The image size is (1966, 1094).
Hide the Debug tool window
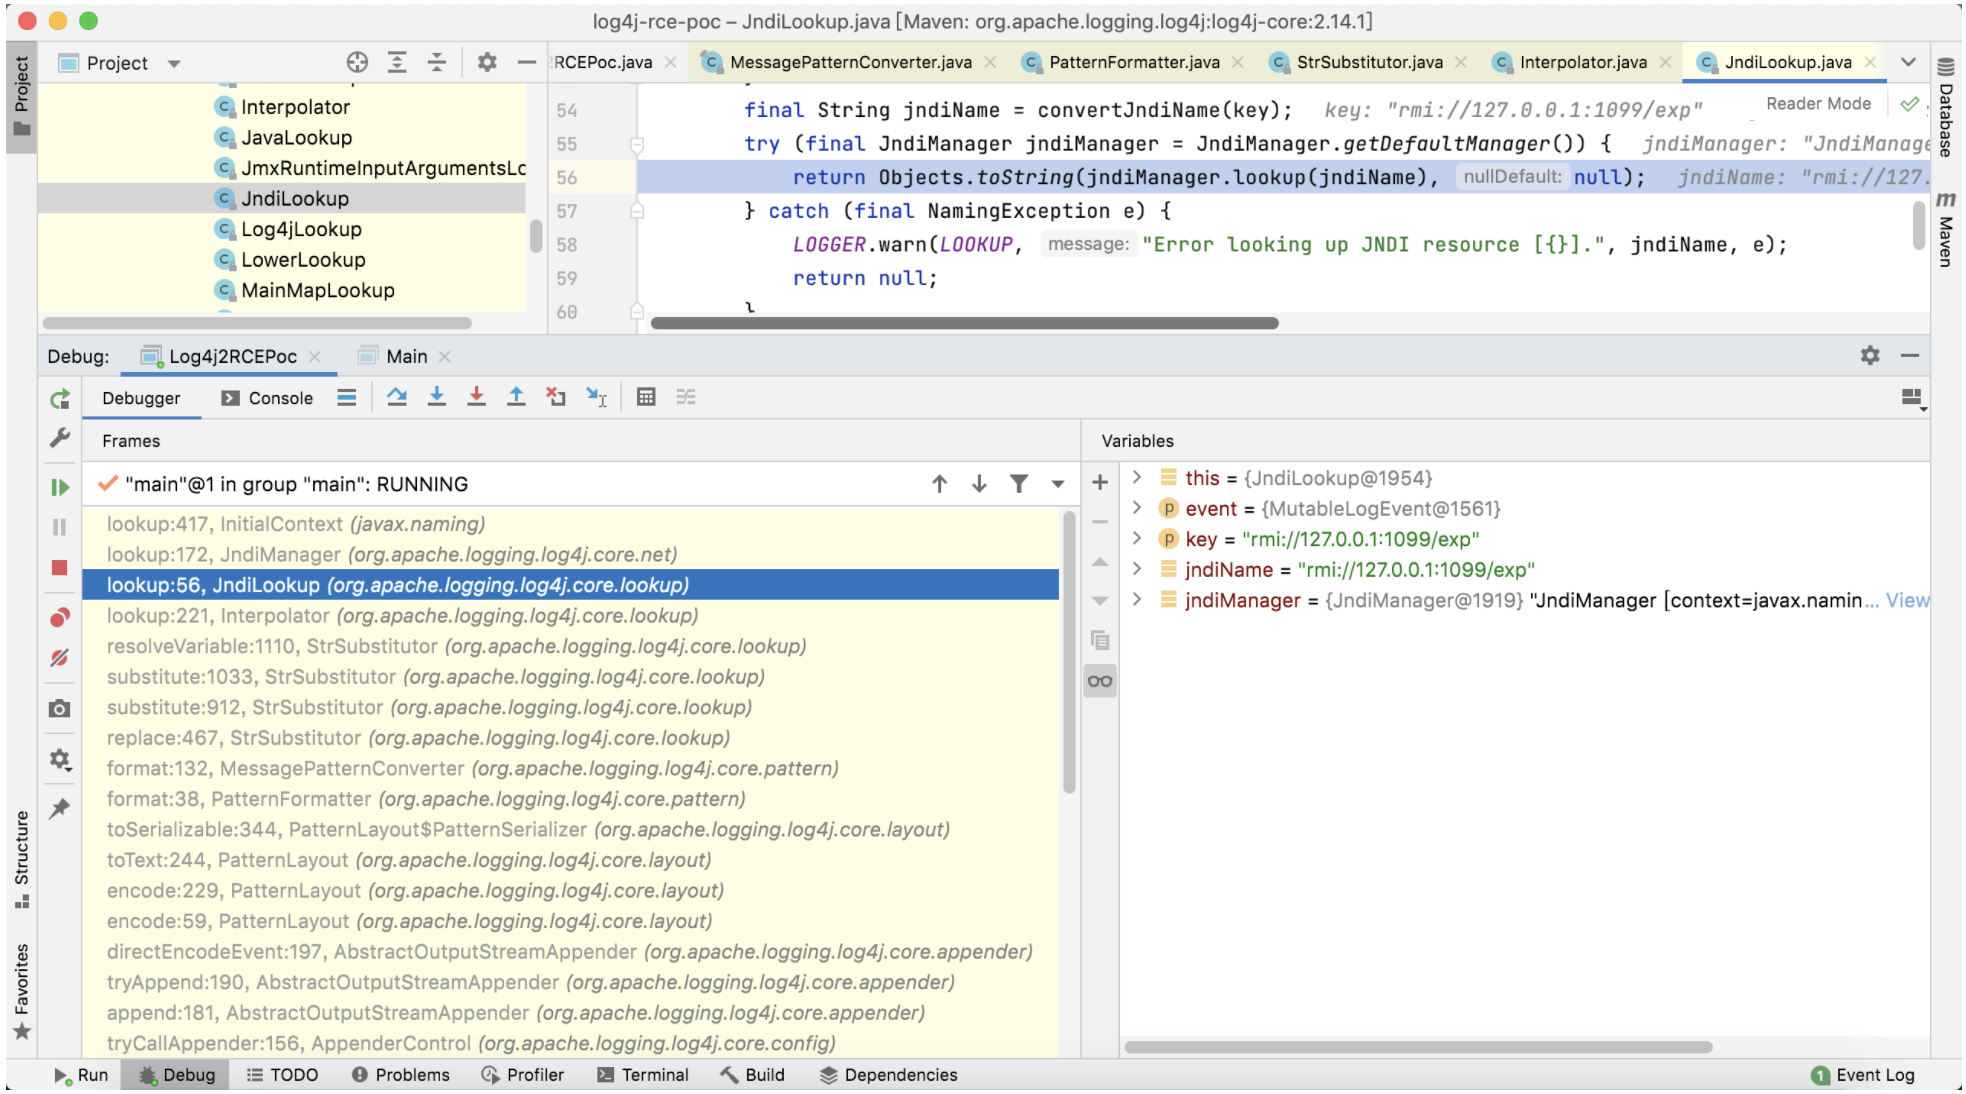[x=1910, y=355]
